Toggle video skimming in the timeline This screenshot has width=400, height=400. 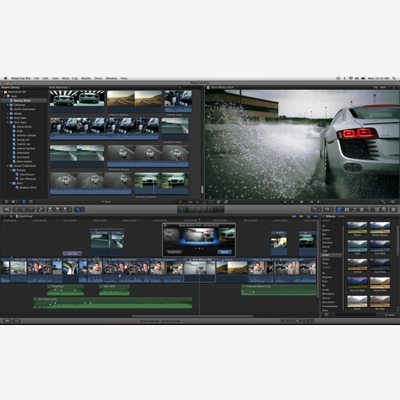(294, 216)
